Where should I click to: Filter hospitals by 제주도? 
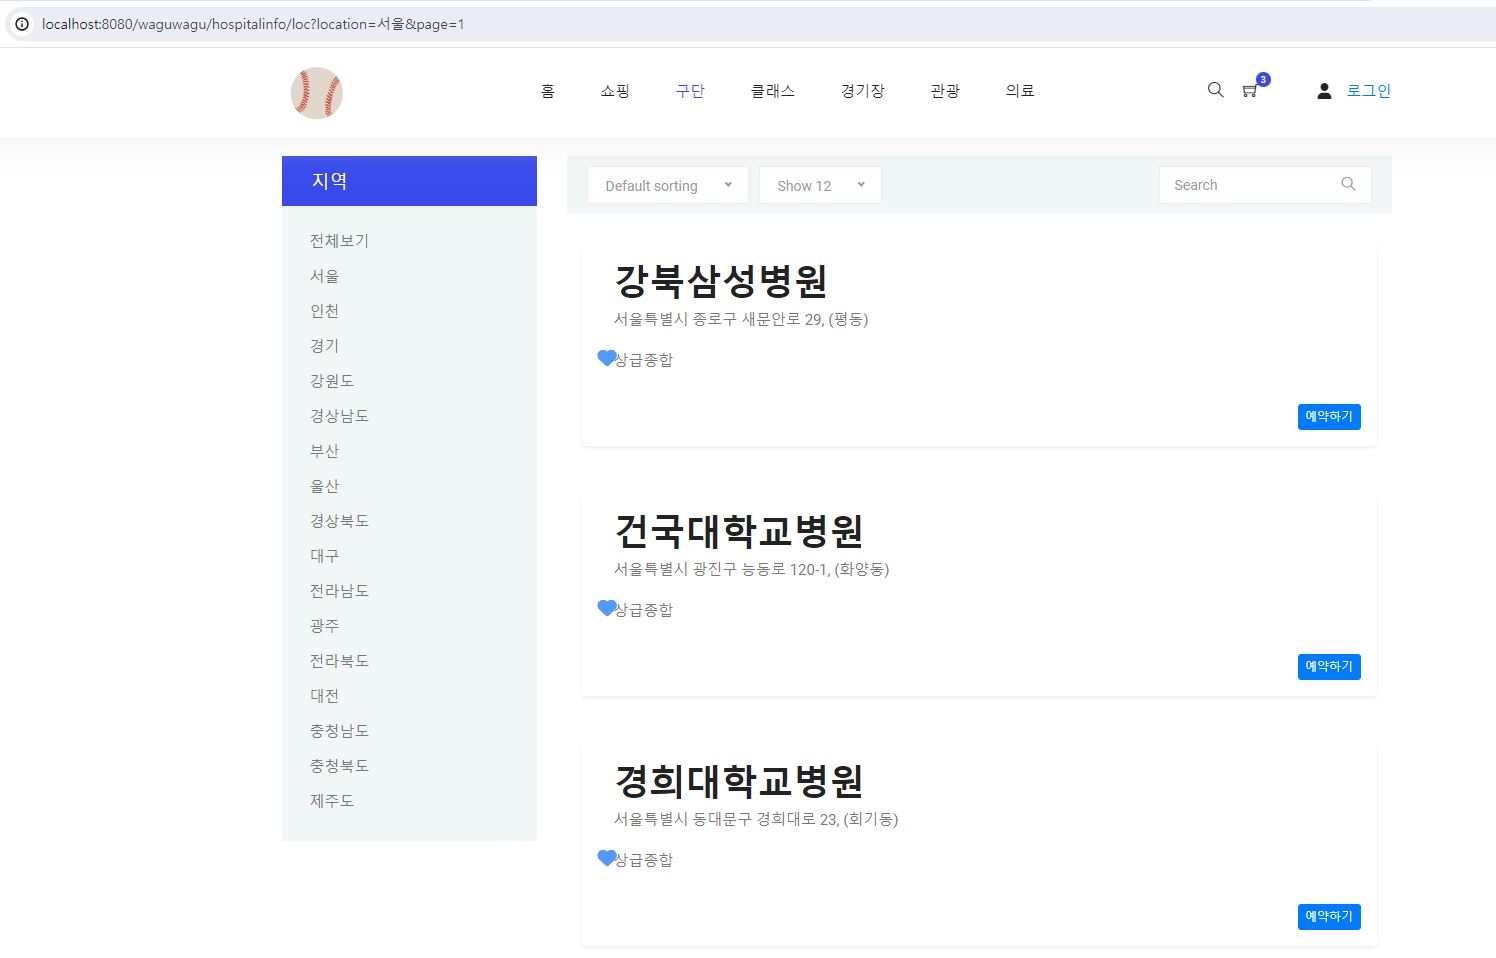[x=332, y=801]
